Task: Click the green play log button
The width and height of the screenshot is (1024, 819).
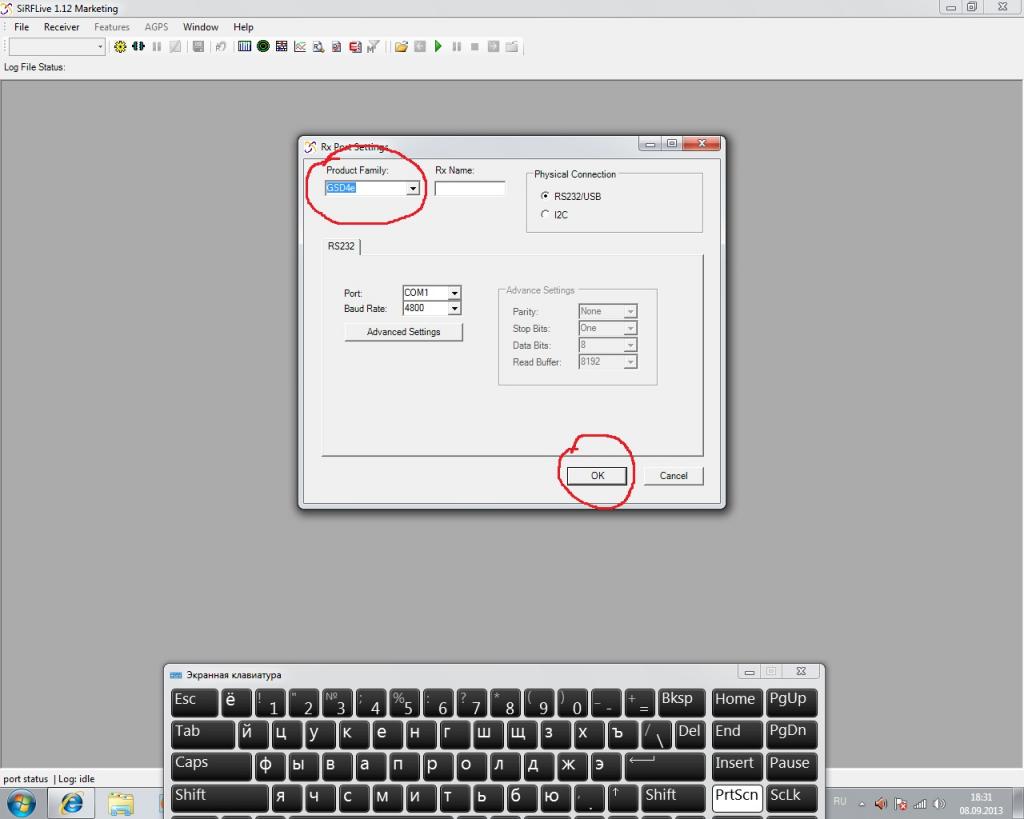Action: 438,47
